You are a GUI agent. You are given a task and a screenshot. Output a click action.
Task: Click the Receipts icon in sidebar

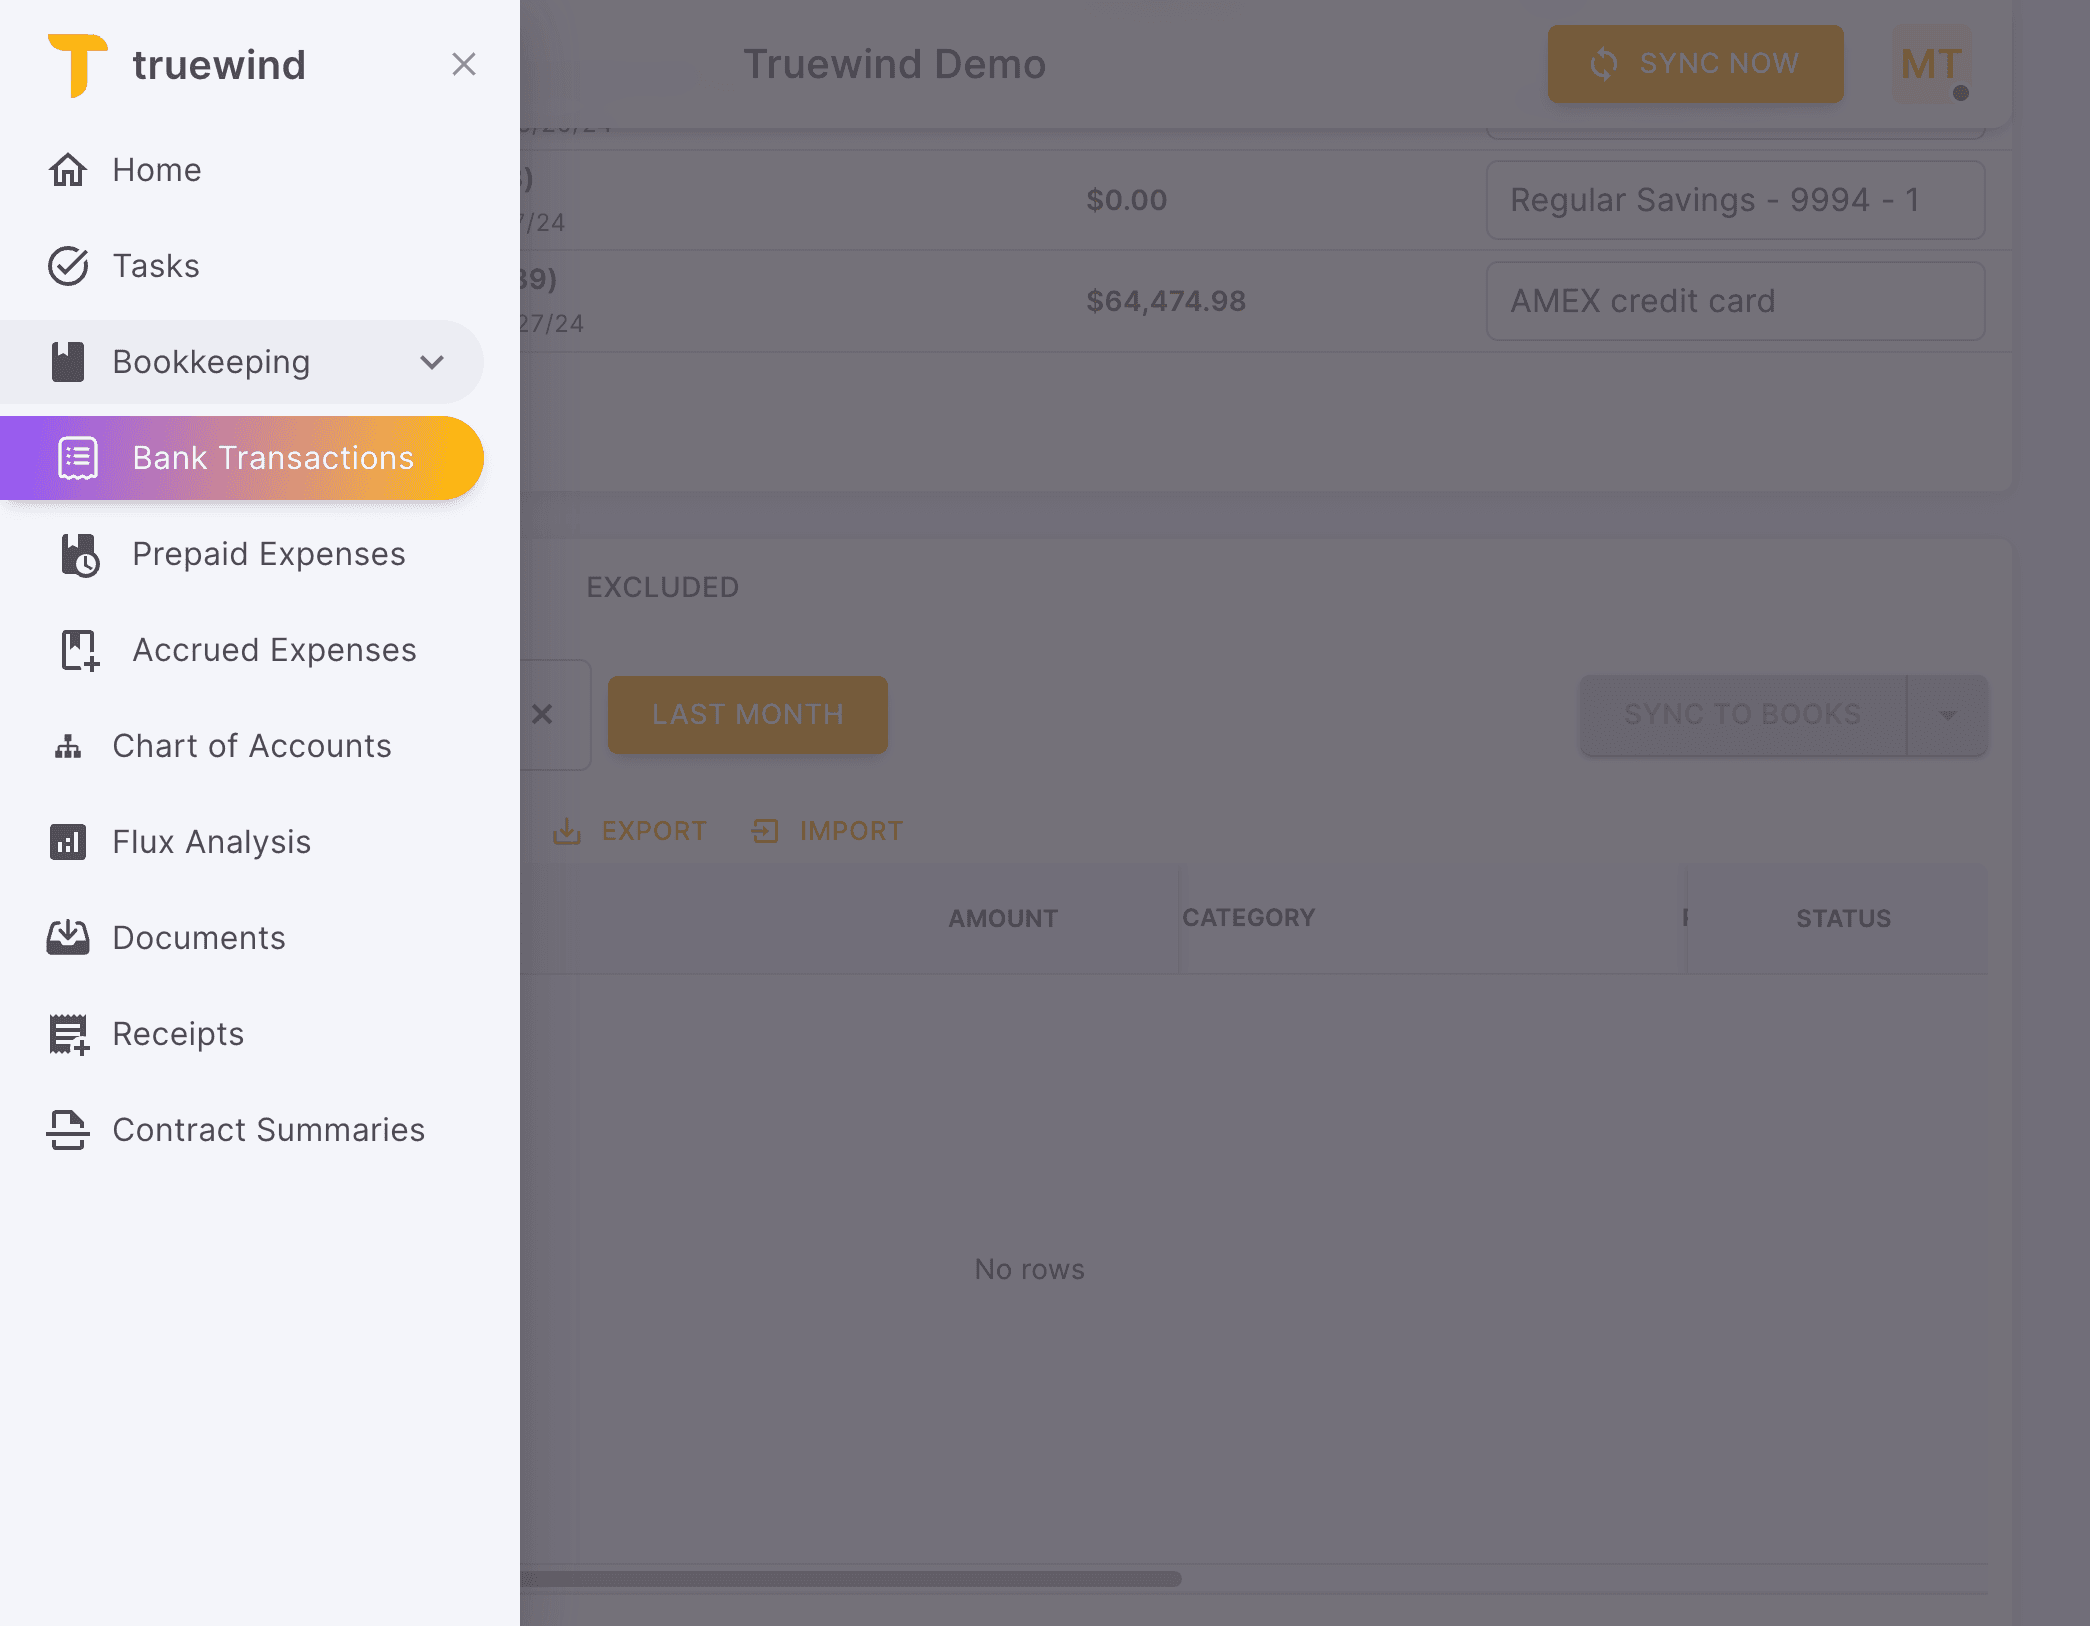[68, 1033]
